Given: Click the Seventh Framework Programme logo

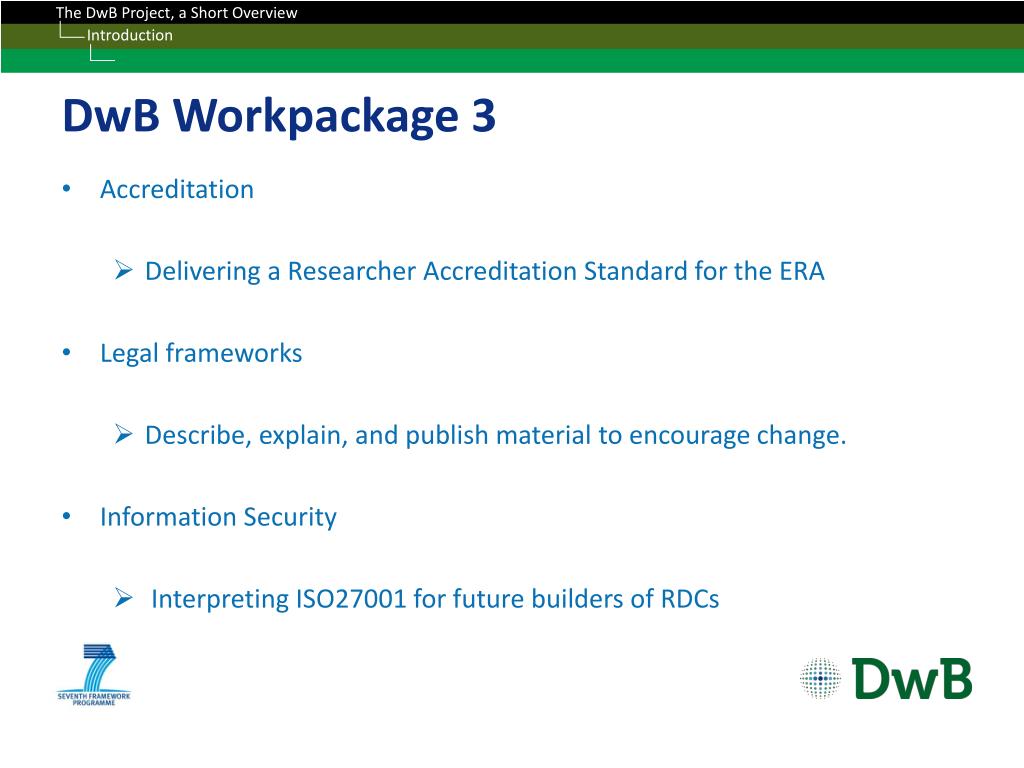Looking at the screenshot, I should pyautogui.click(x=94, y=675).
